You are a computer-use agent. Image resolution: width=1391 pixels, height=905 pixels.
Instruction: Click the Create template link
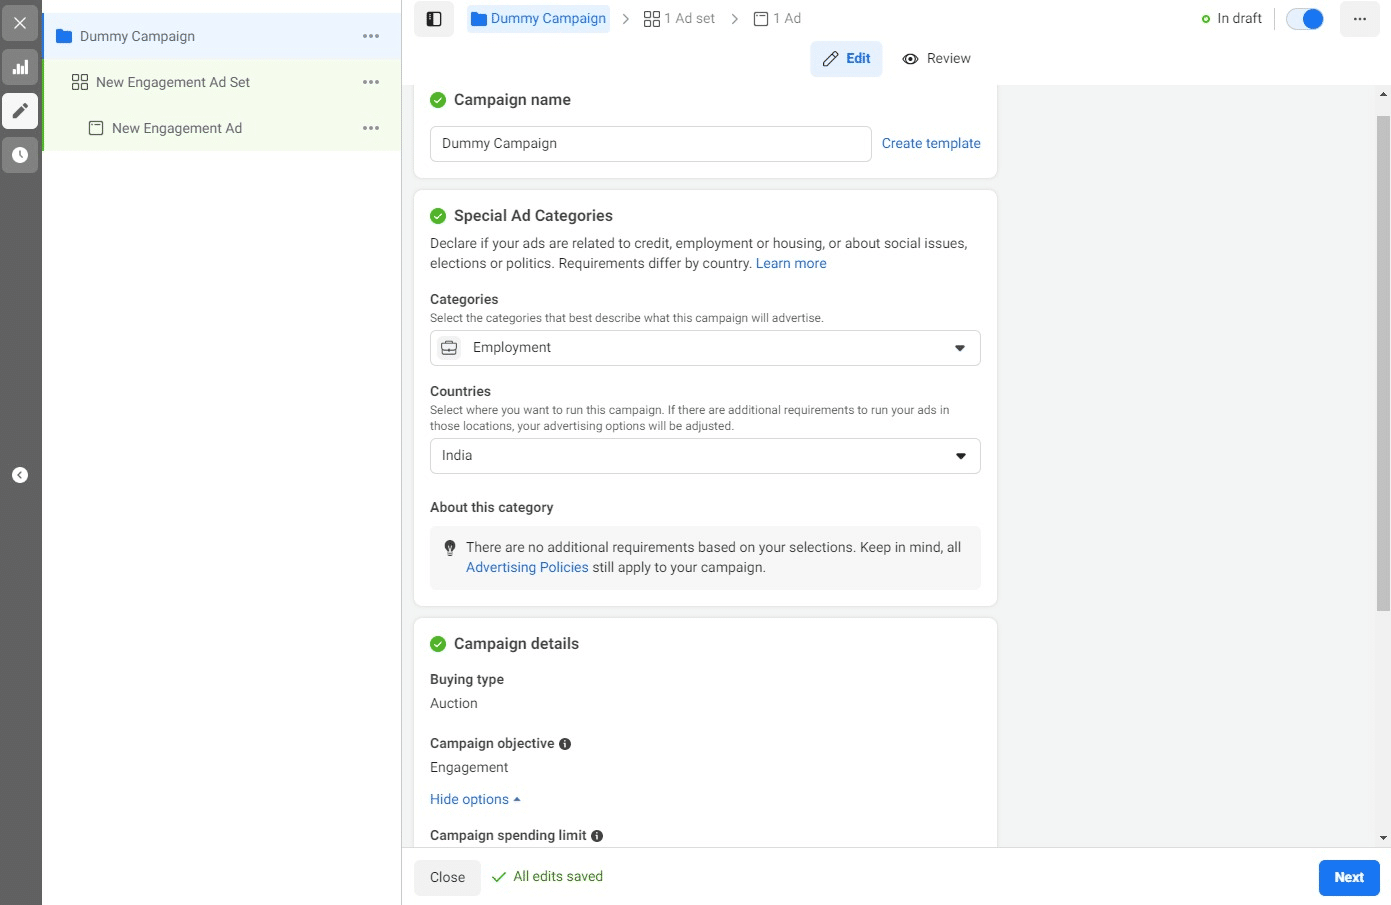coord(931,143)
